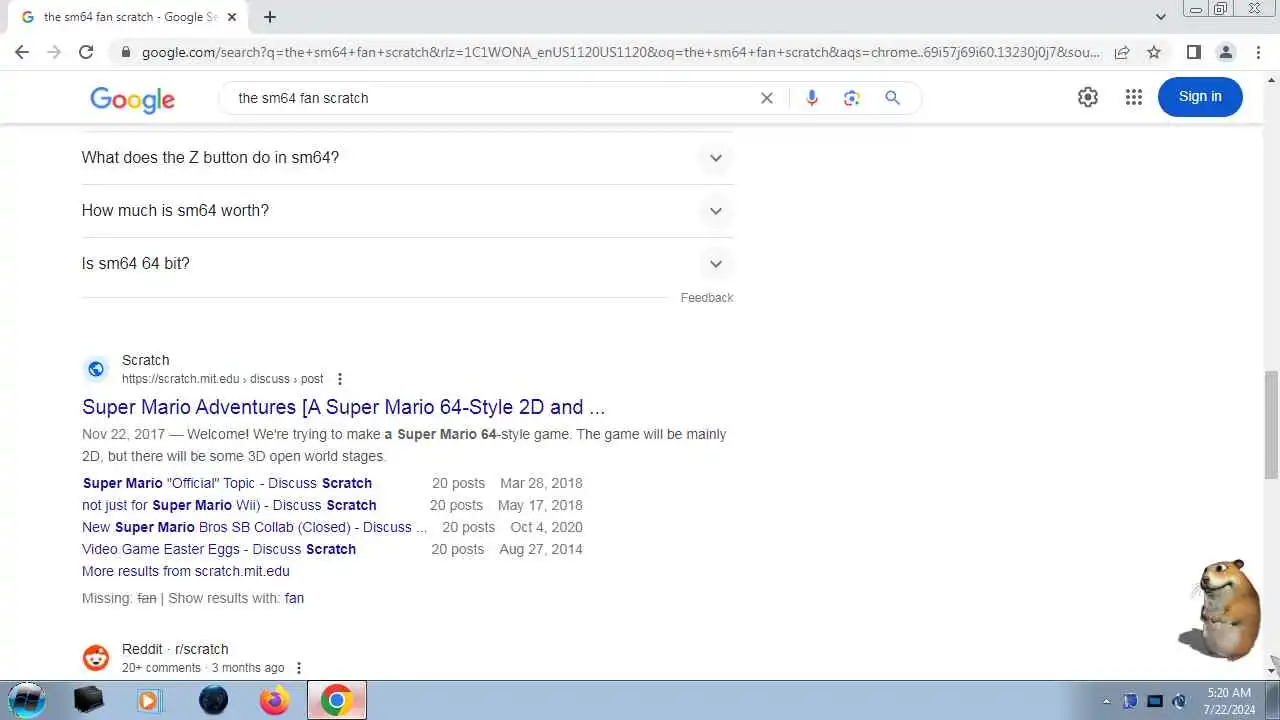Open the media player taskbar icon
The image size is (1280, 720).
[x=149, y=700]
